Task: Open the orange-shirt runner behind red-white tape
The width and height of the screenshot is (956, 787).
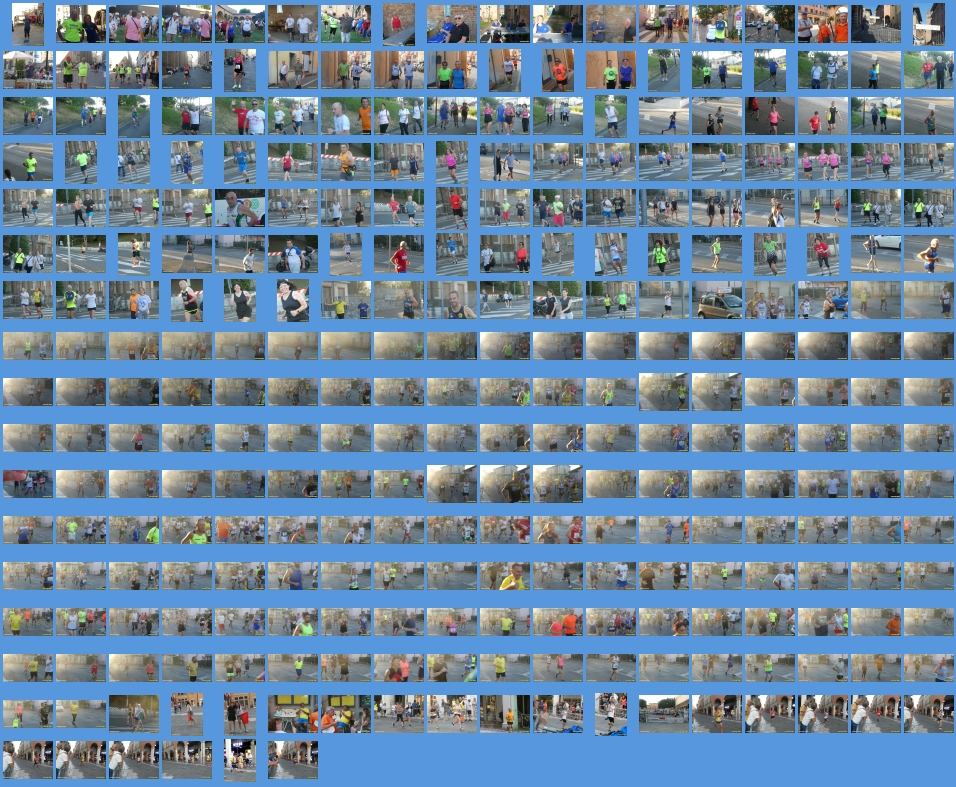Action: click(x=346, y=162)
